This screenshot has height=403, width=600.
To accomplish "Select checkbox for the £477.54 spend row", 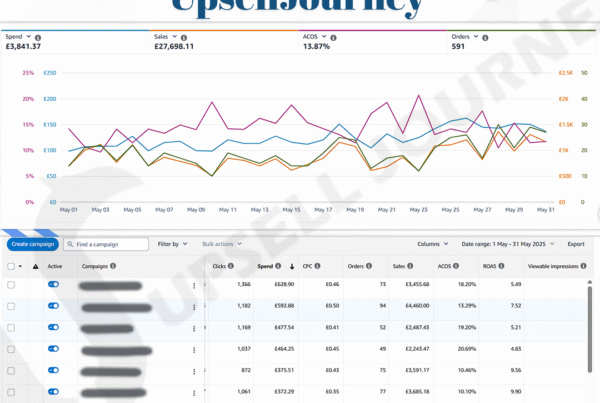I will click(x=11, y=328).
